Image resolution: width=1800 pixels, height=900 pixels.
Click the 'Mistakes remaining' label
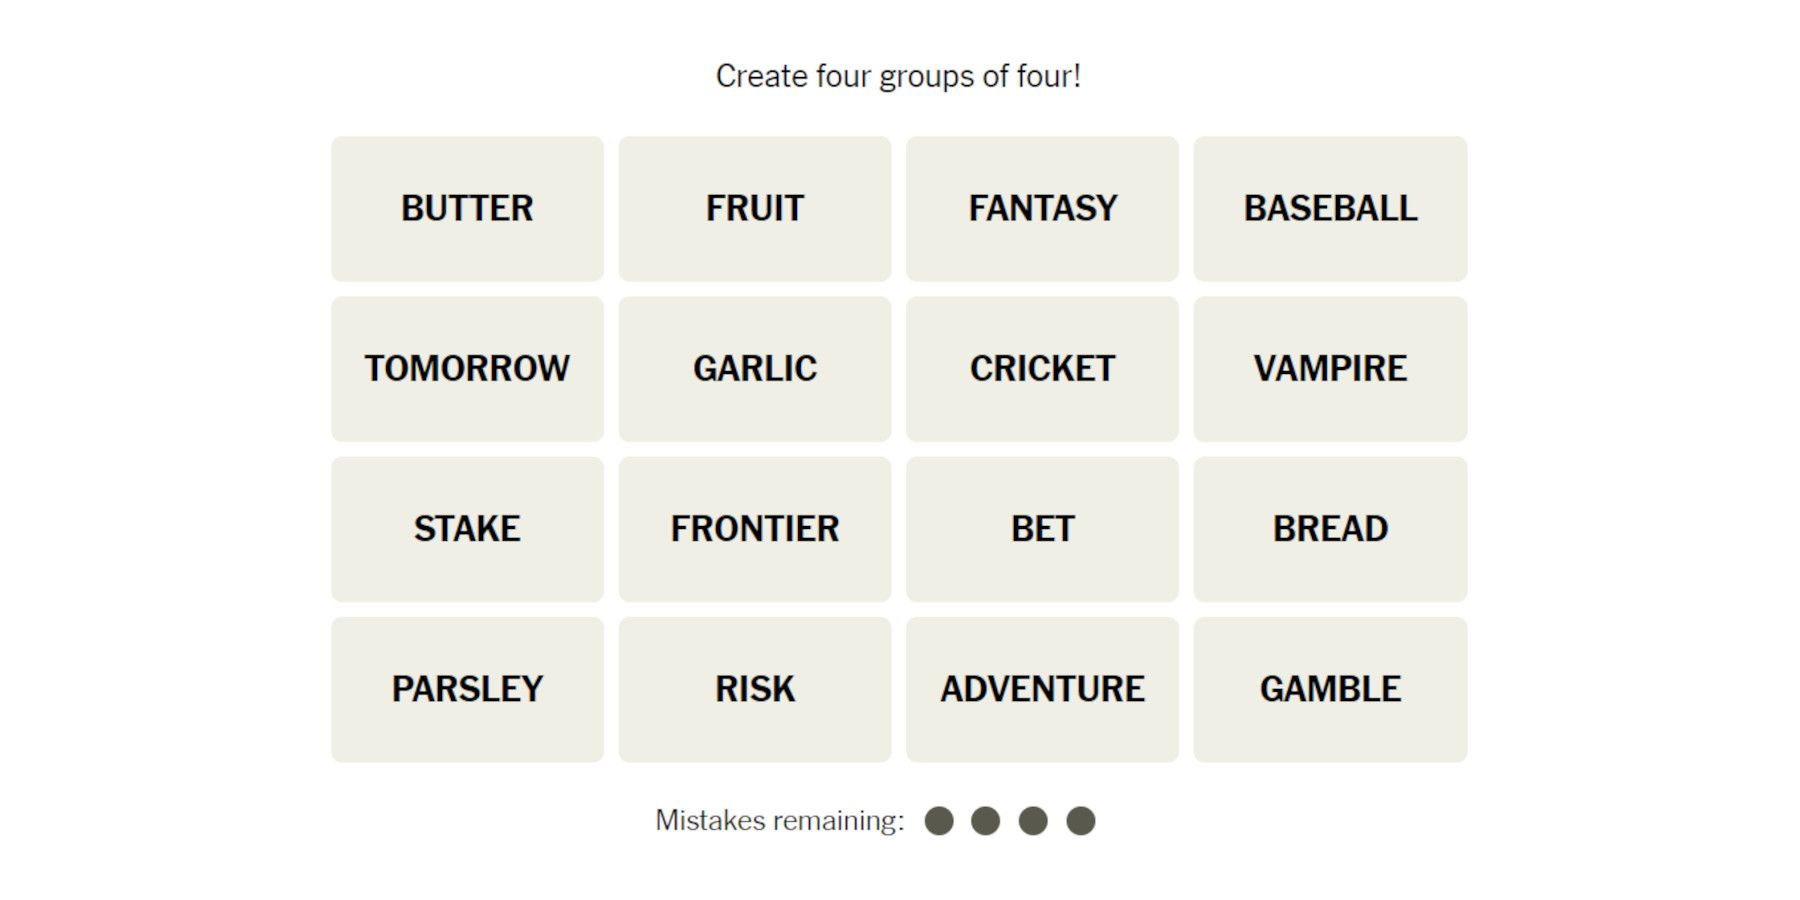(779, 821)
